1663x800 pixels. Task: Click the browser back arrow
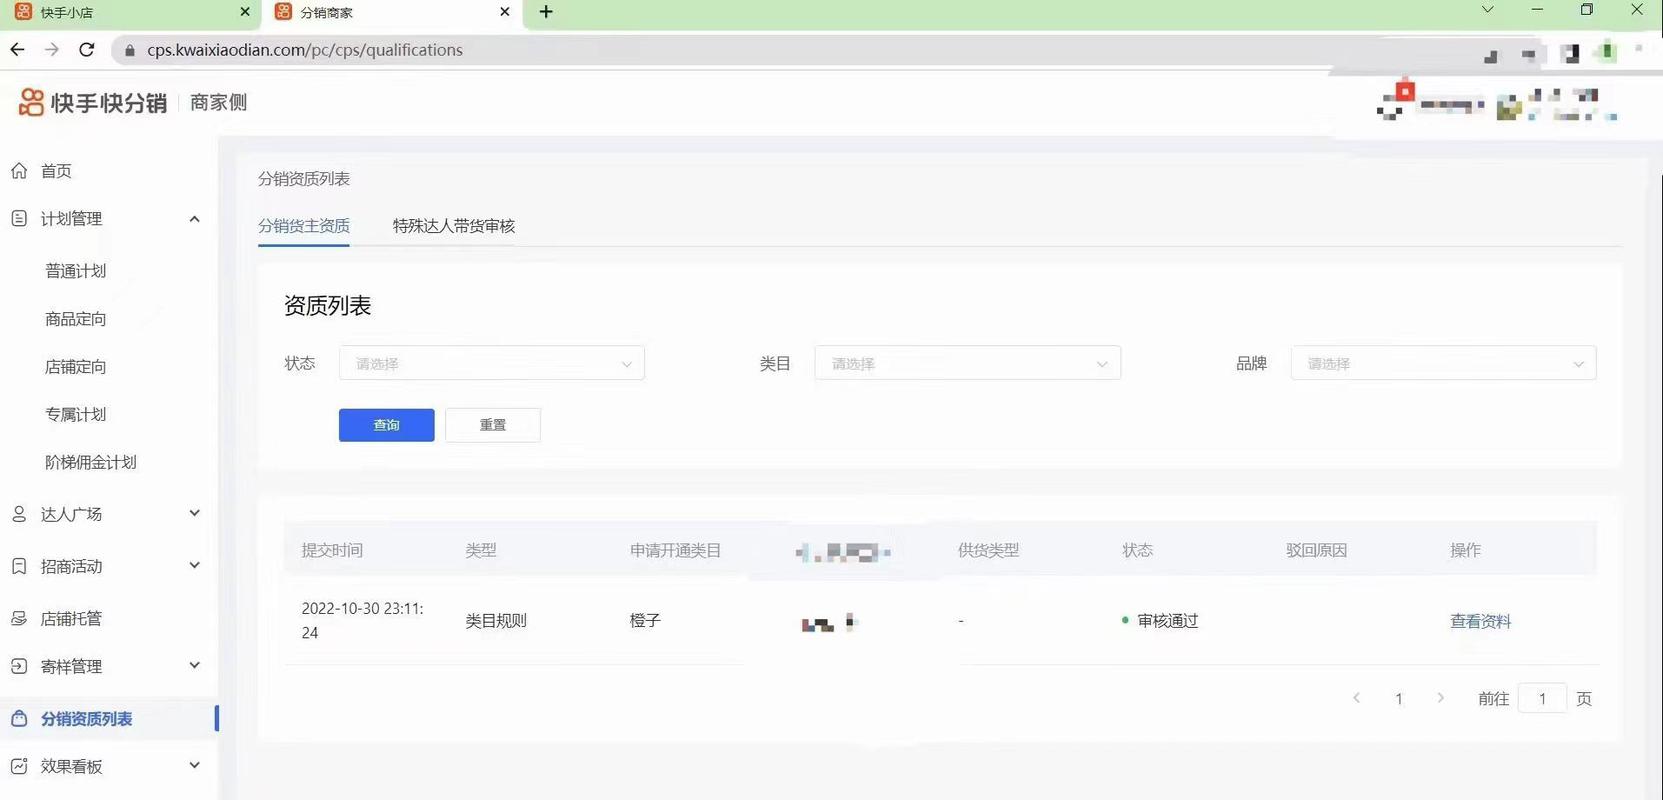[17, 49]
